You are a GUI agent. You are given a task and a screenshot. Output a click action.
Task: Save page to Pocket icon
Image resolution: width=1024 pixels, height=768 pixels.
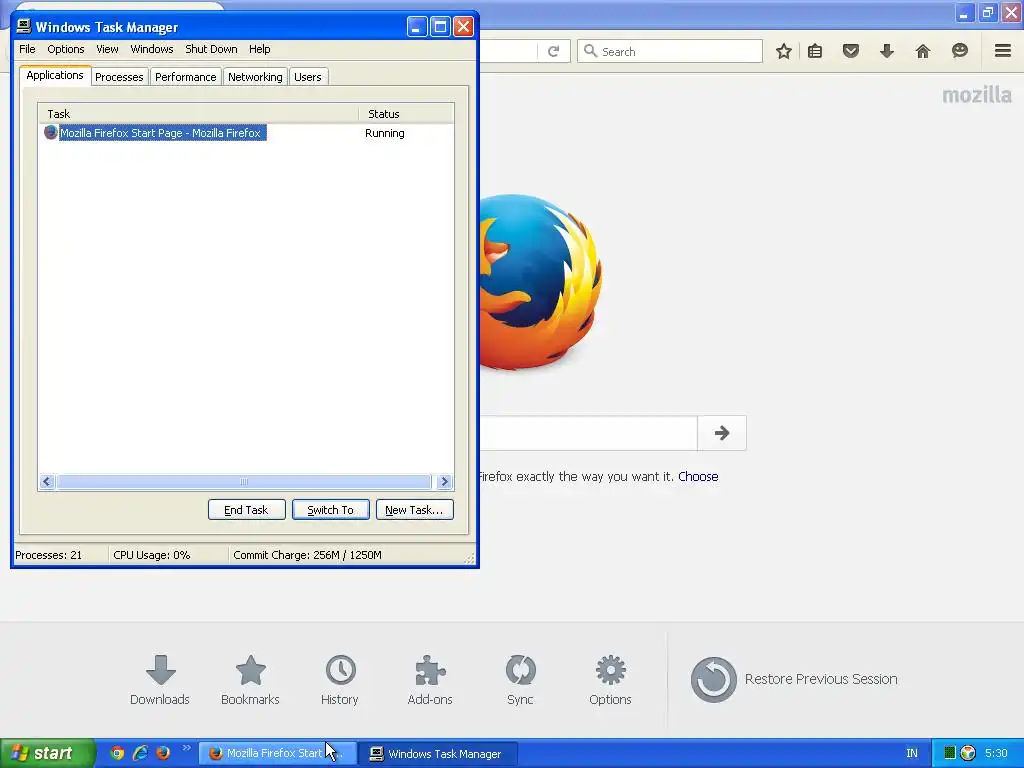tap(850, 51)
